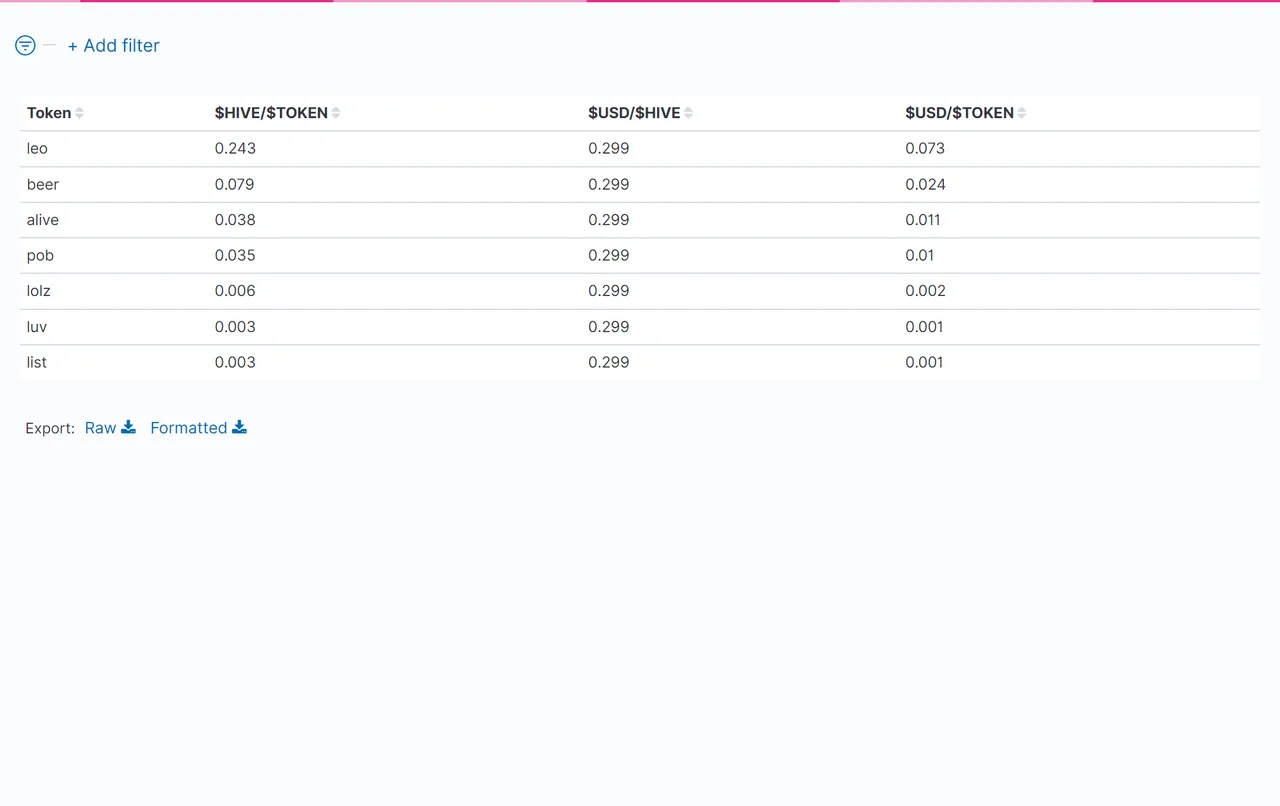Viewport: 1280px width, 806px height.
Task: Click the $USD/$TOKEN column header text
Action: coord(960,113)
